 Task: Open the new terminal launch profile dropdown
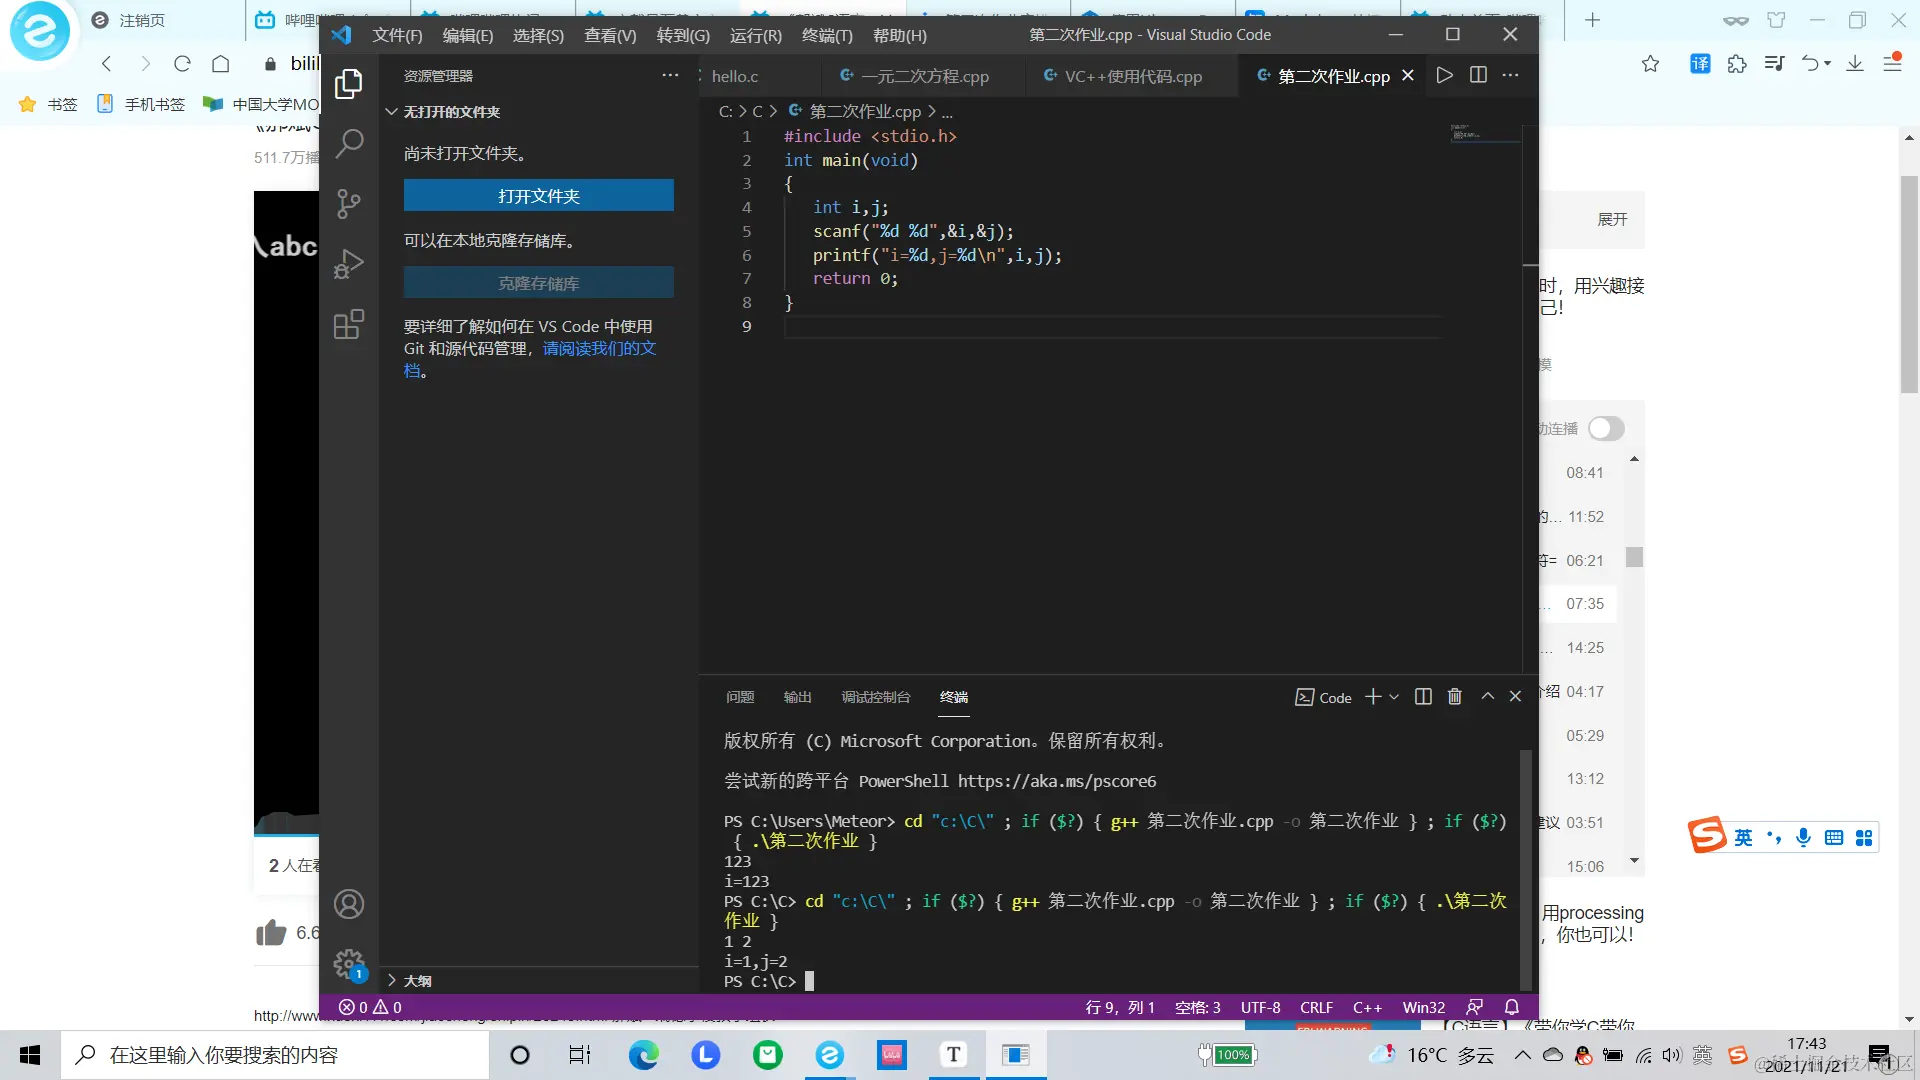(x=1394, y=697)
